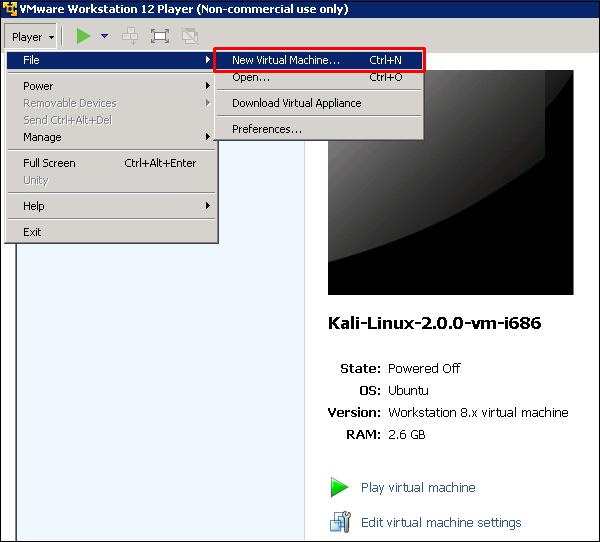Click the green Play toolbar icon

tap(83, 36)
